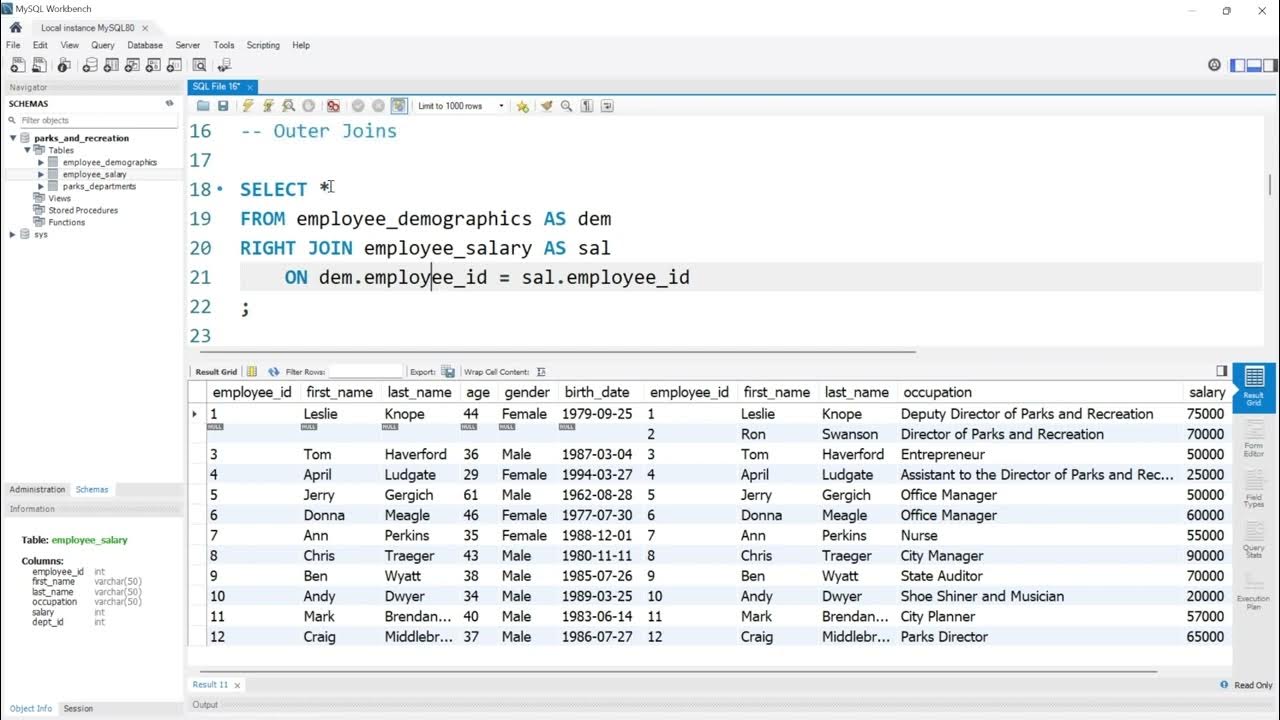Viewport: 1280px width, 720px height.
Task: Open the Form Editor side panel
Action: click(x=1254, y=437)
